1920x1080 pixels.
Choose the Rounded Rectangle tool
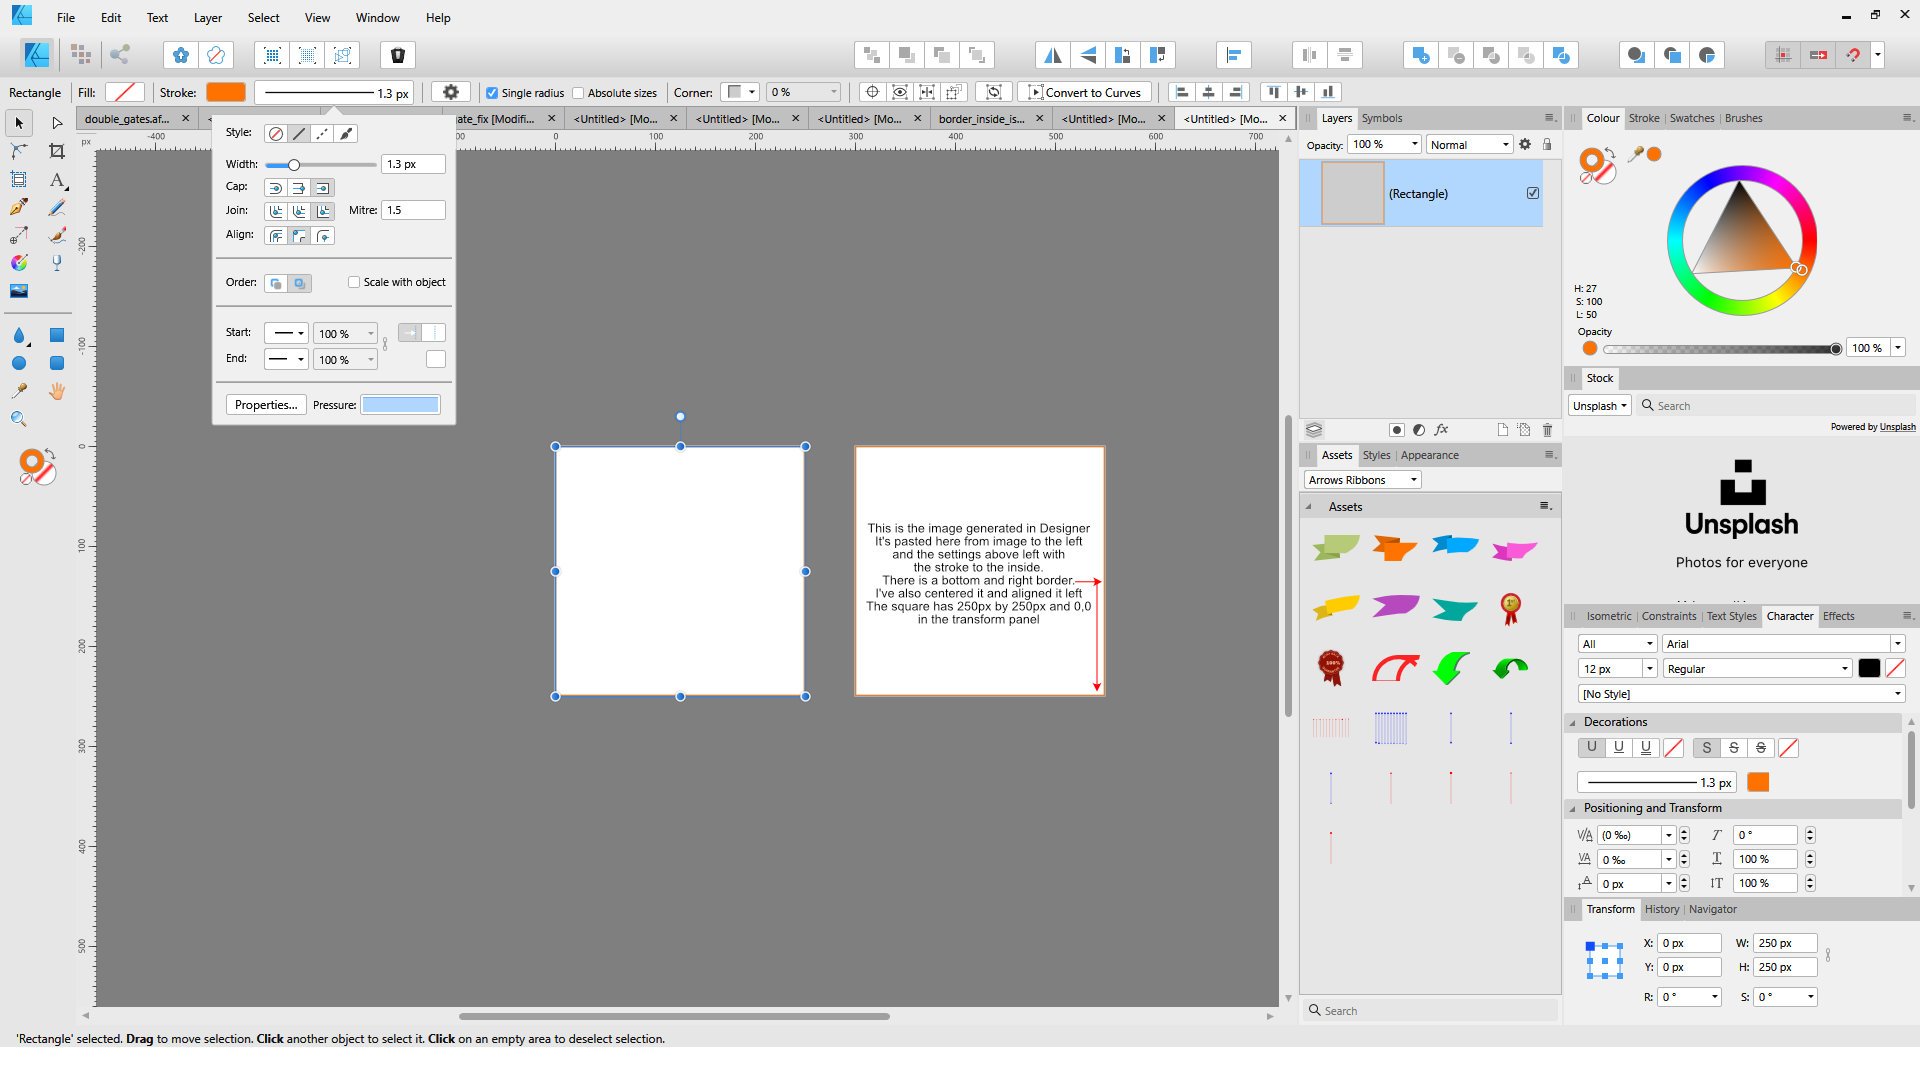pos(57,363)
